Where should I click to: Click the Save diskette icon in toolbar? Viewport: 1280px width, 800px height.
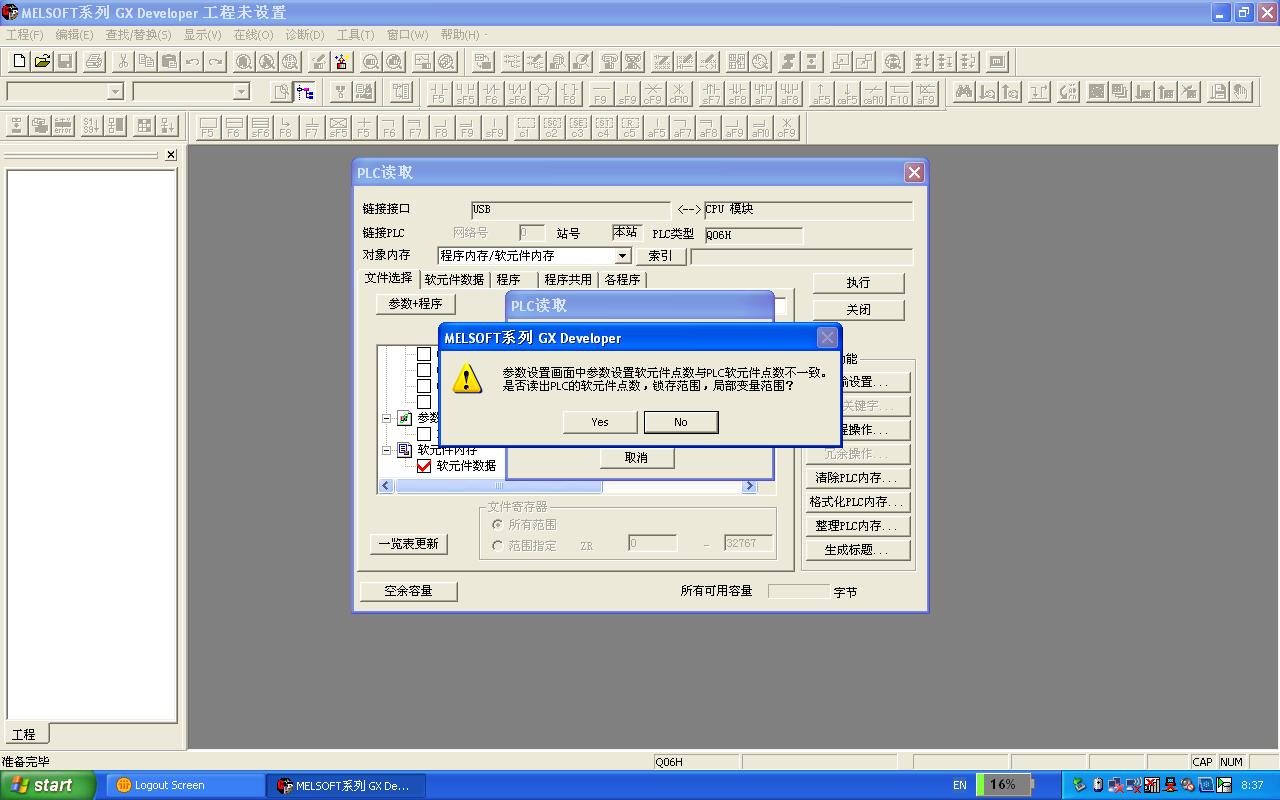click(x=65, y=61)
